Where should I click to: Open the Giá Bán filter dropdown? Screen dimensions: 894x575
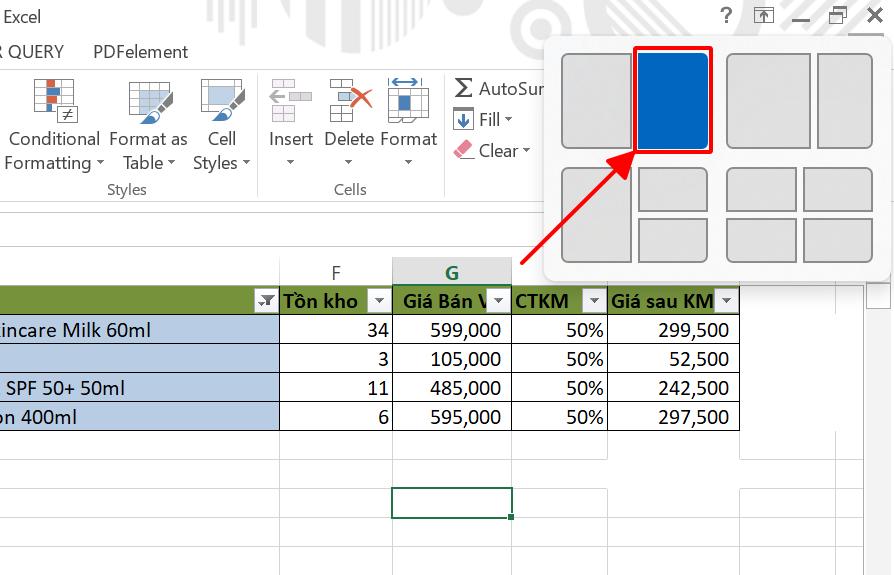[498, 300]
